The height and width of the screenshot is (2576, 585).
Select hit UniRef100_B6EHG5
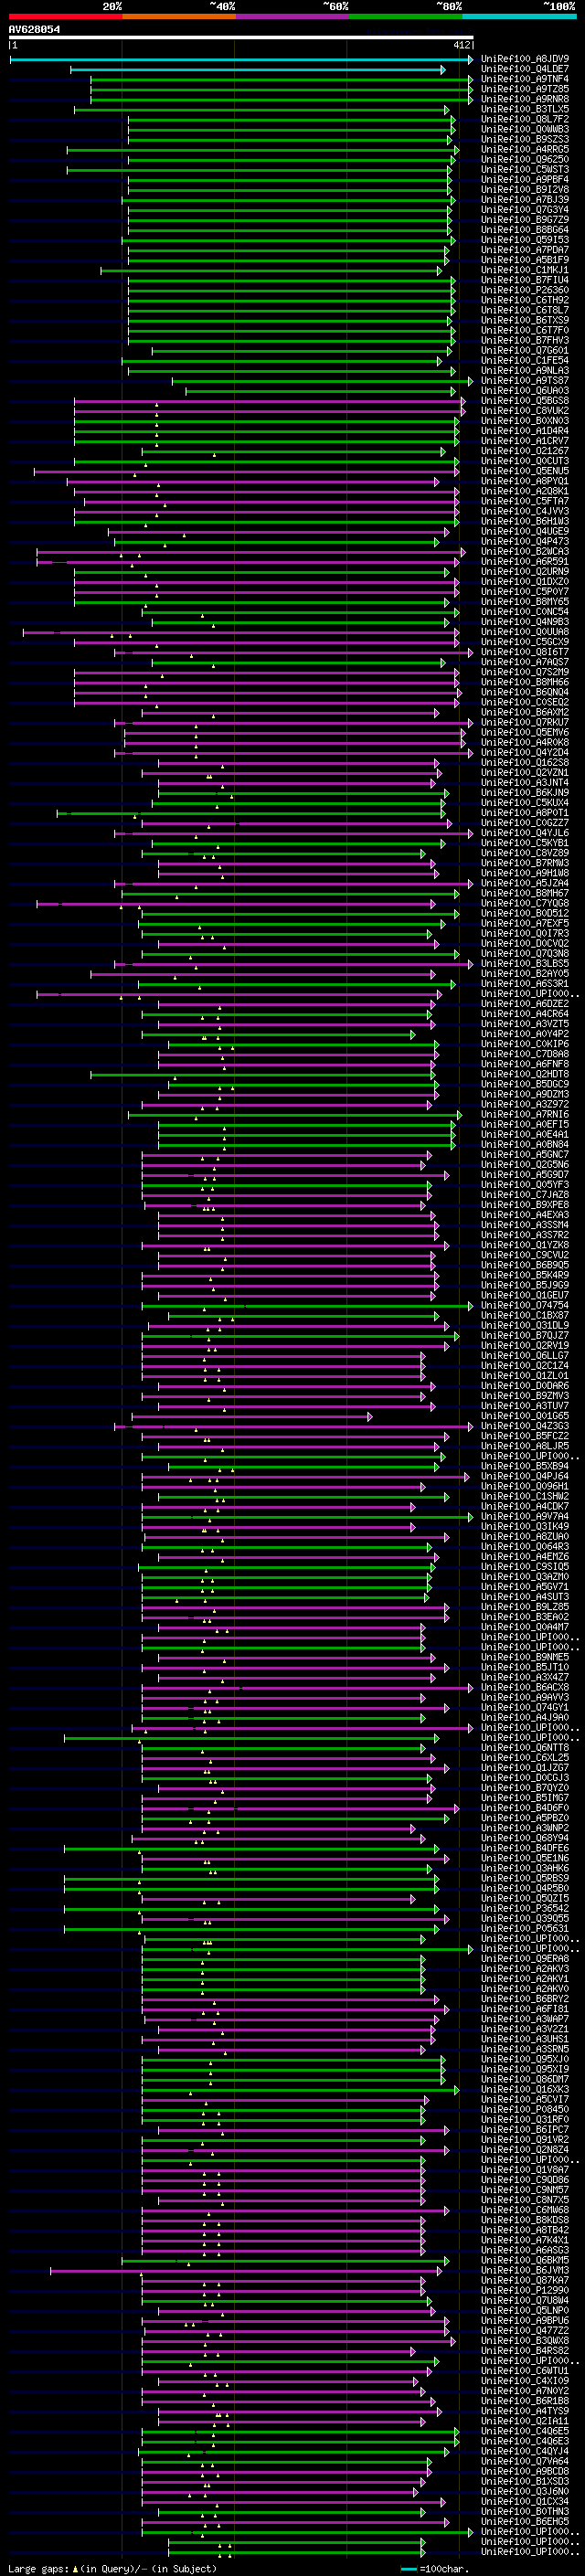pos(525,2521)
